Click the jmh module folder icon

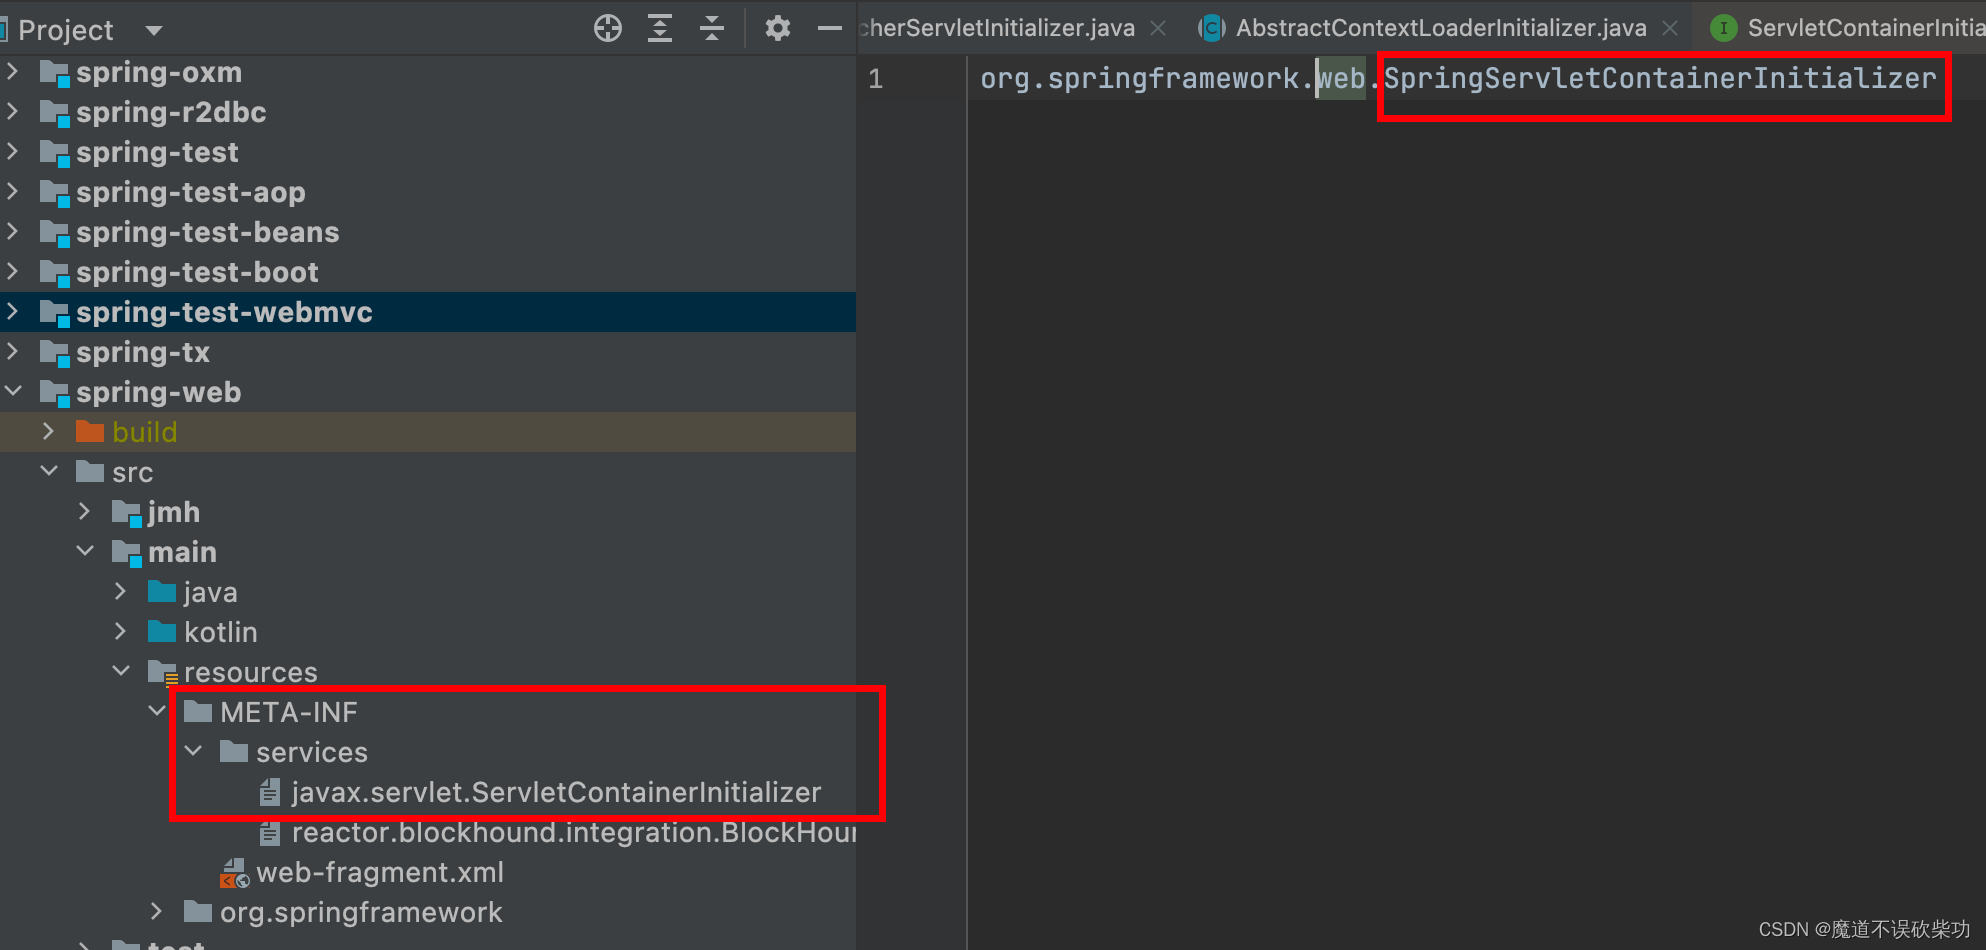tap(127, 513)
